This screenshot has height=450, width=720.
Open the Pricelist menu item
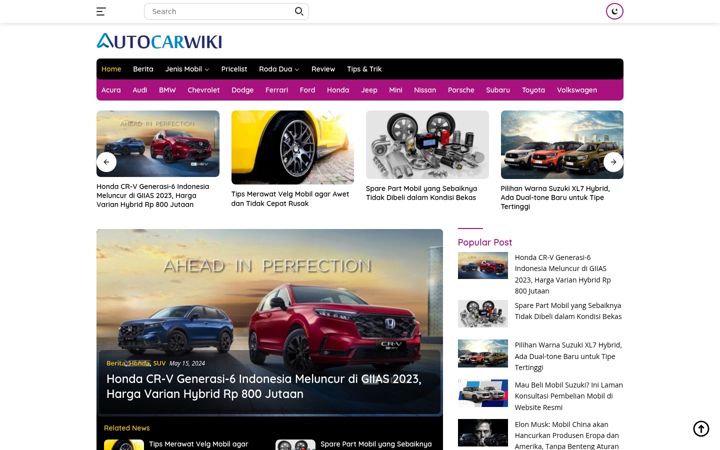click(x=234, y=69)
